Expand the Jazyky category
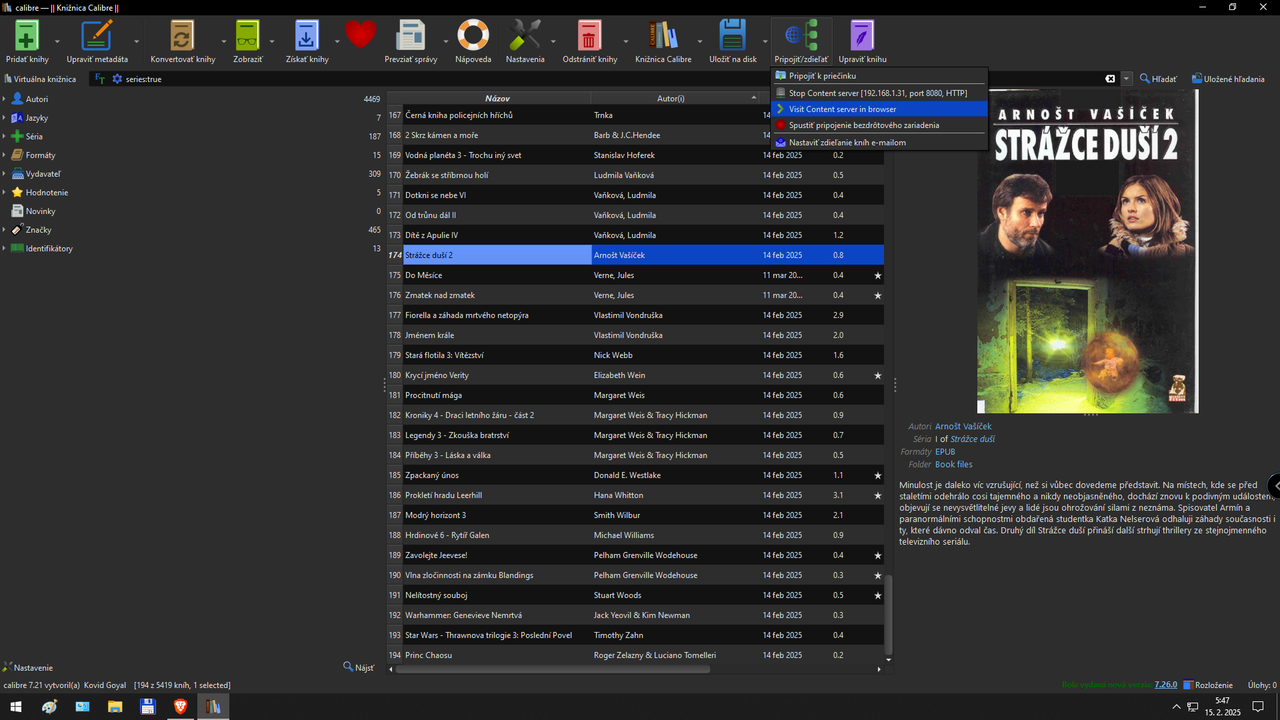This screenshot has height=720, width=1280. click(5, 118)
